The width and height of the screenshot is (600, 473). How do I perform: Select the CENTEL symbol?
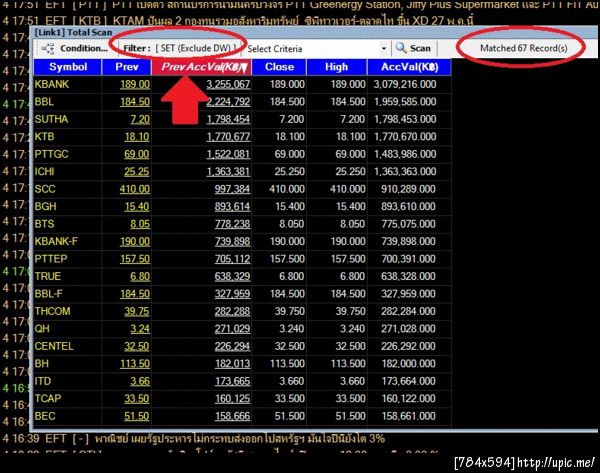(54, 346)
